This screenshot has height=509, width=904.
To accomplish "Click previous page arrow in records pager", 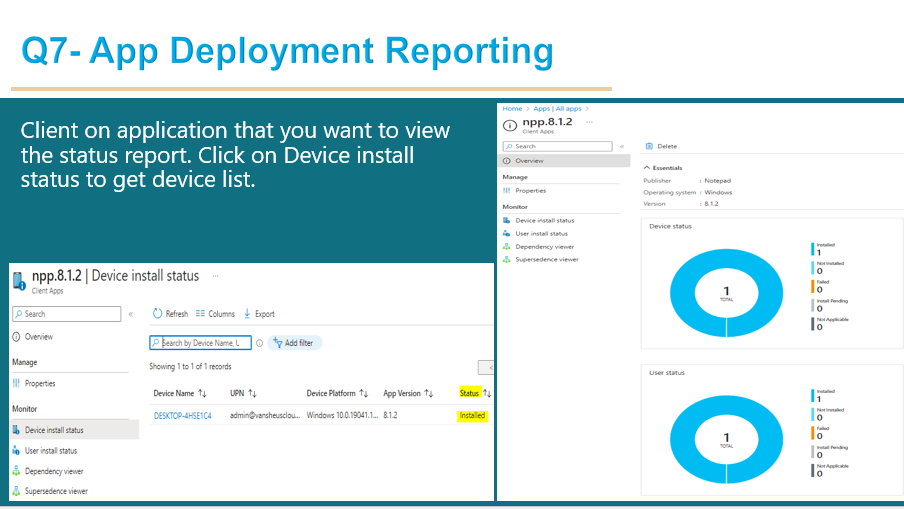I will (487, 367).
